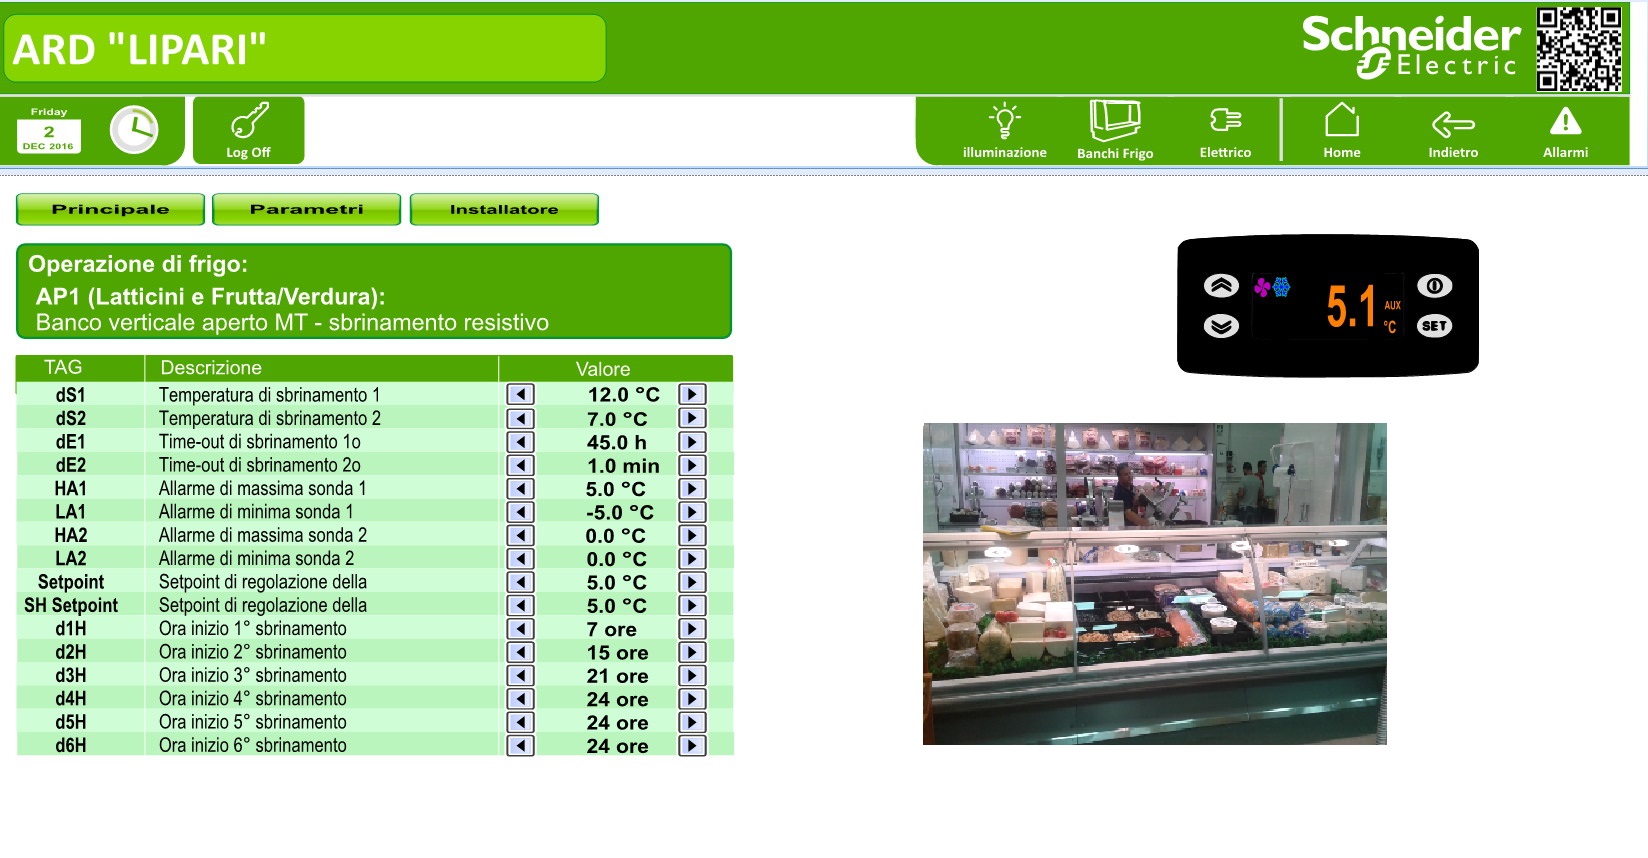Increase dS1 defrost temperature value
This screenshot has height=858, width=1648.
(692, 395)
